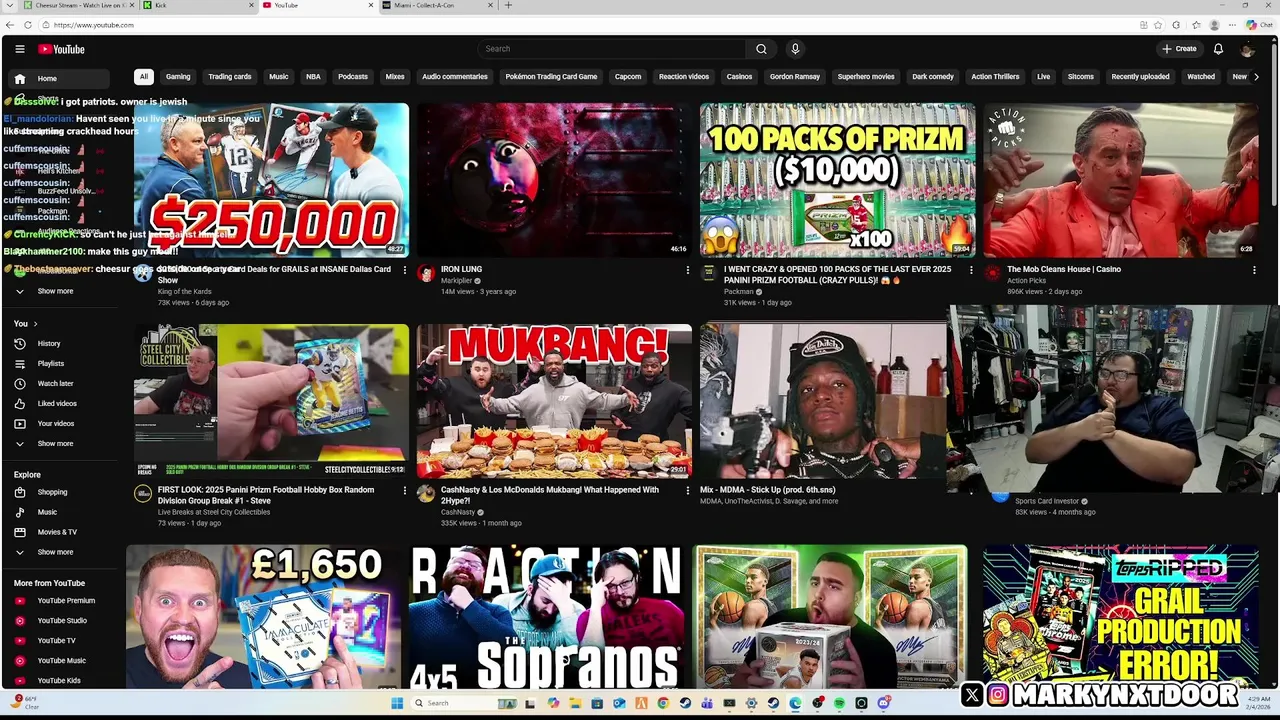The image size is (1280, 720).
Task: Open the notifications bell
Action: (1218, 49)
